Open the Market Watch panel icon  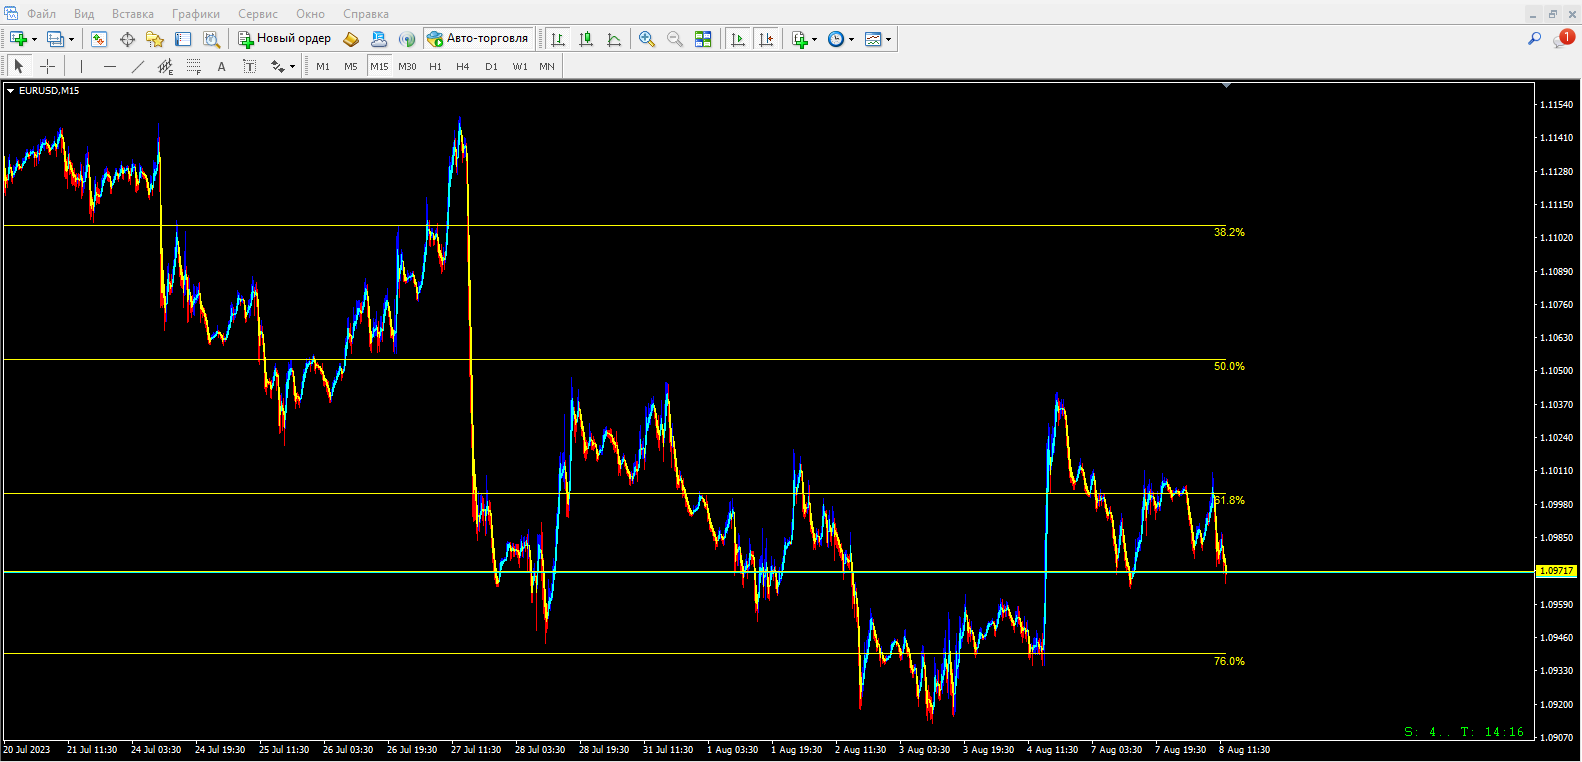coord(99,39)
